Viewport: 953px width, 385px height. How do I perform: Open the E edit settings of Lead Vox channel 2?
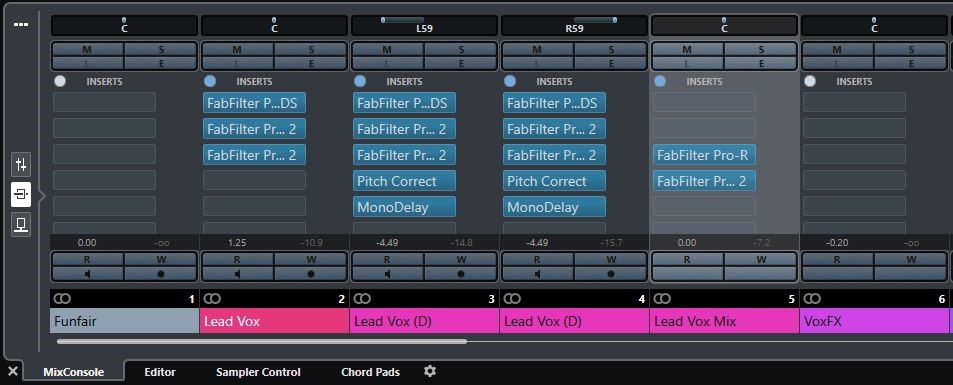311,63
